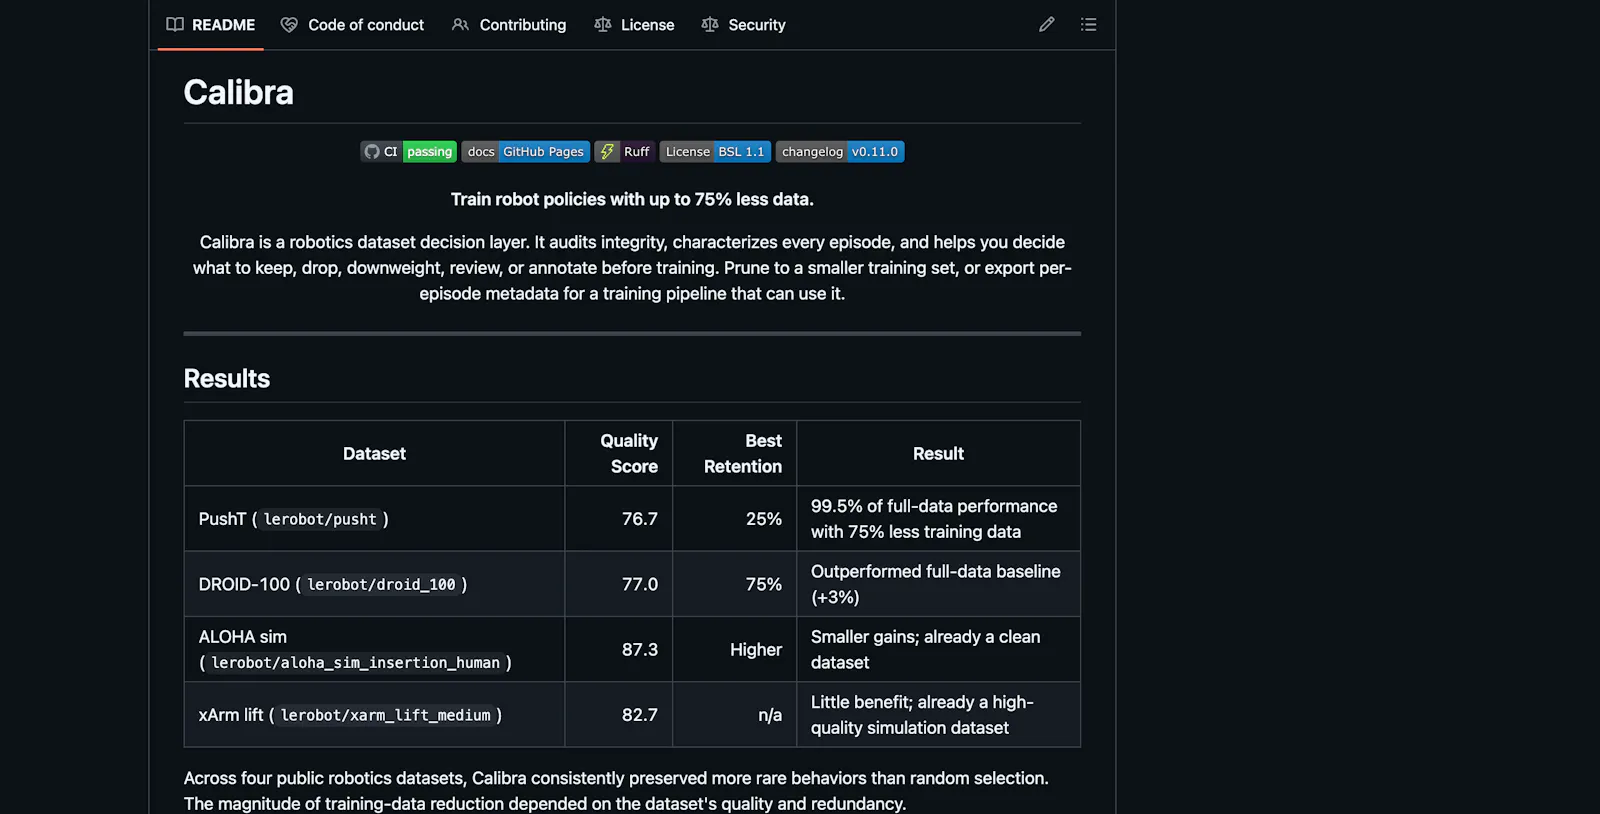Click the 75% best retention cell
The image size is (1600, 814).
[x=735, y=584]
